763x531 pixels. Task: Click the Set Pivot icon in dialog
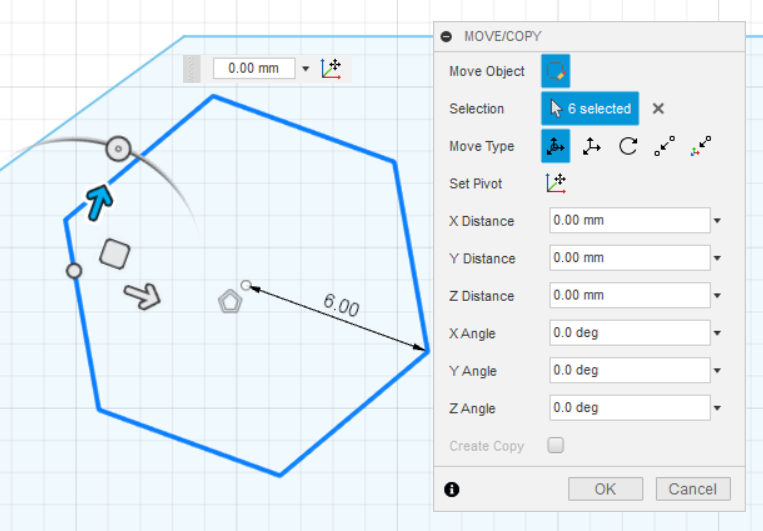tap(556, 183)
